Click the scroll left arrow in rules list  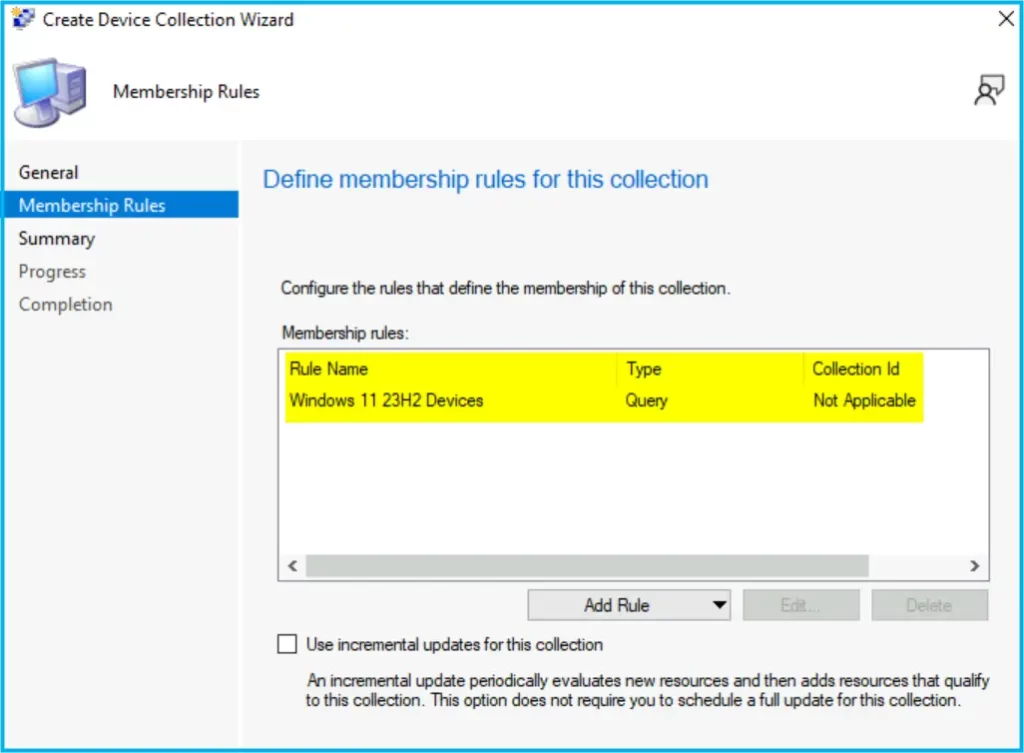click(x=293, y=566)
